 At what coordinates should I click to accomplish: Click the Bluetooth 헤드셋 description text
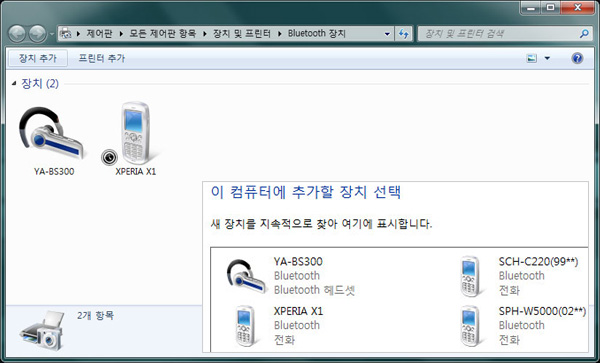pos(315,290)
